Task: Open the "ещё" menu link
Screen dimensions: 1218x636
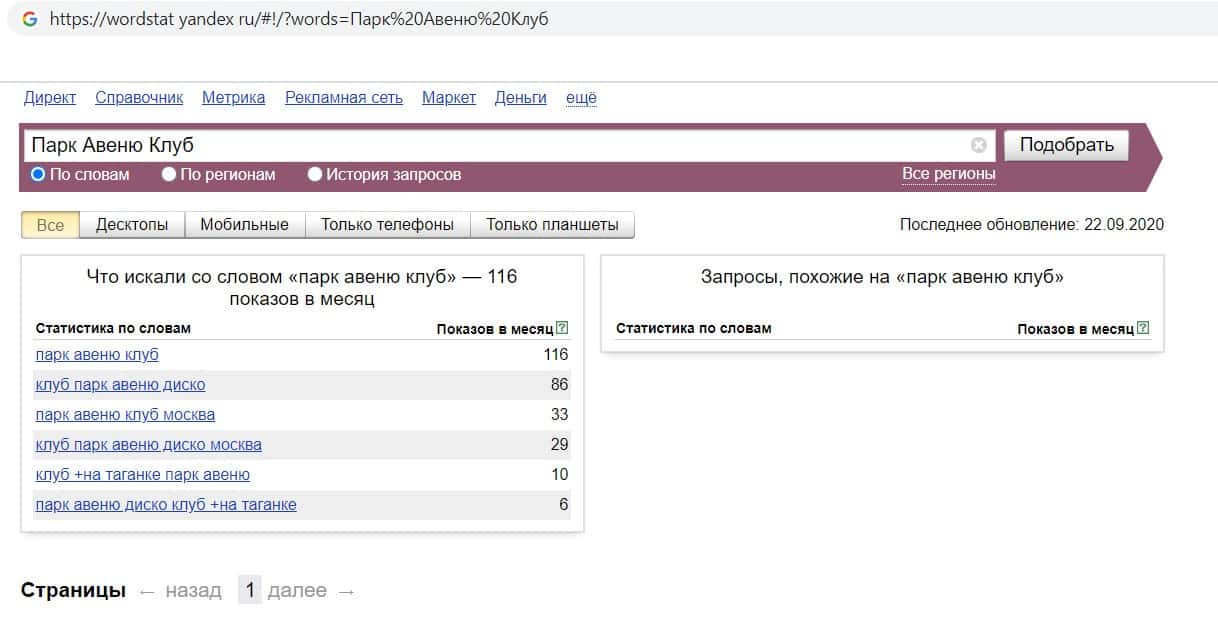Action: 581,98
